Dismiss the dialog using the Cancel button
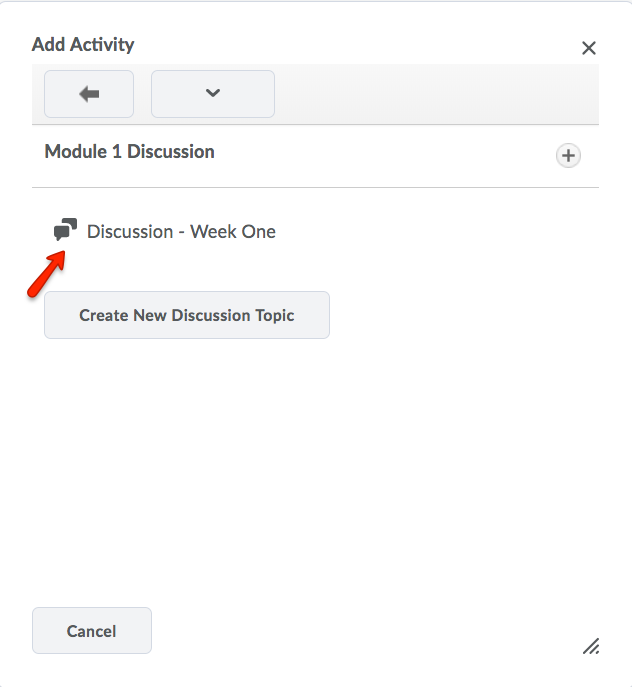The image size is (632, 687). click(92, 631)
